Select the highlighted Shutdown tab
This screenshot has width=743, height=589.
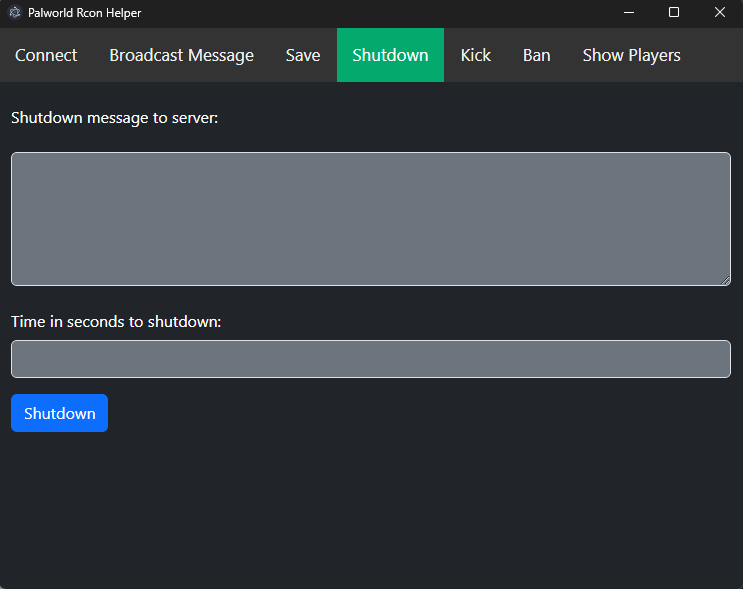[x=390, y=55]
